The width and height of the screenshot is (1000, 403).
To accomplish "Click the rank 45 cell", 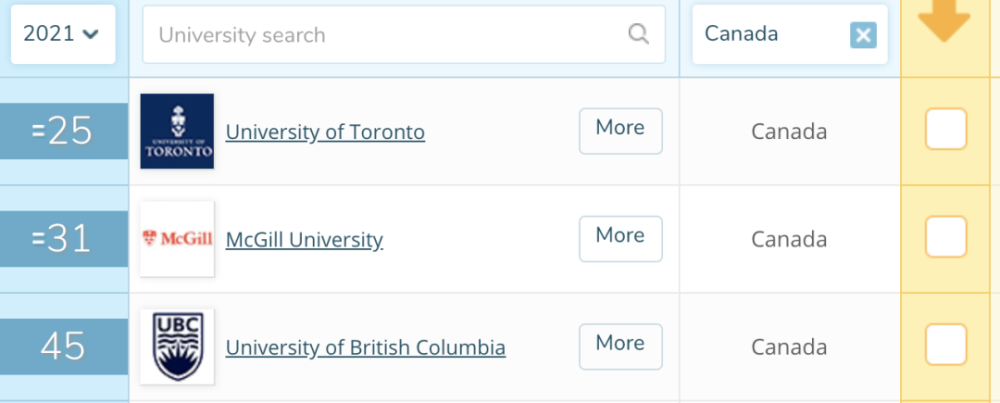I will pos(63,346).
